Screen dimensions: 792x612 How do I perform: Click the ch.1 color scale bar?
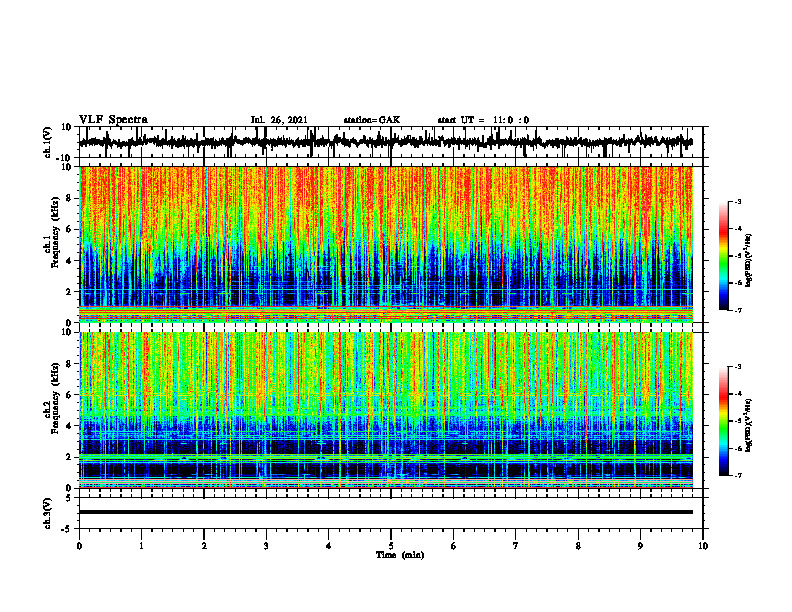coord(723,256)
